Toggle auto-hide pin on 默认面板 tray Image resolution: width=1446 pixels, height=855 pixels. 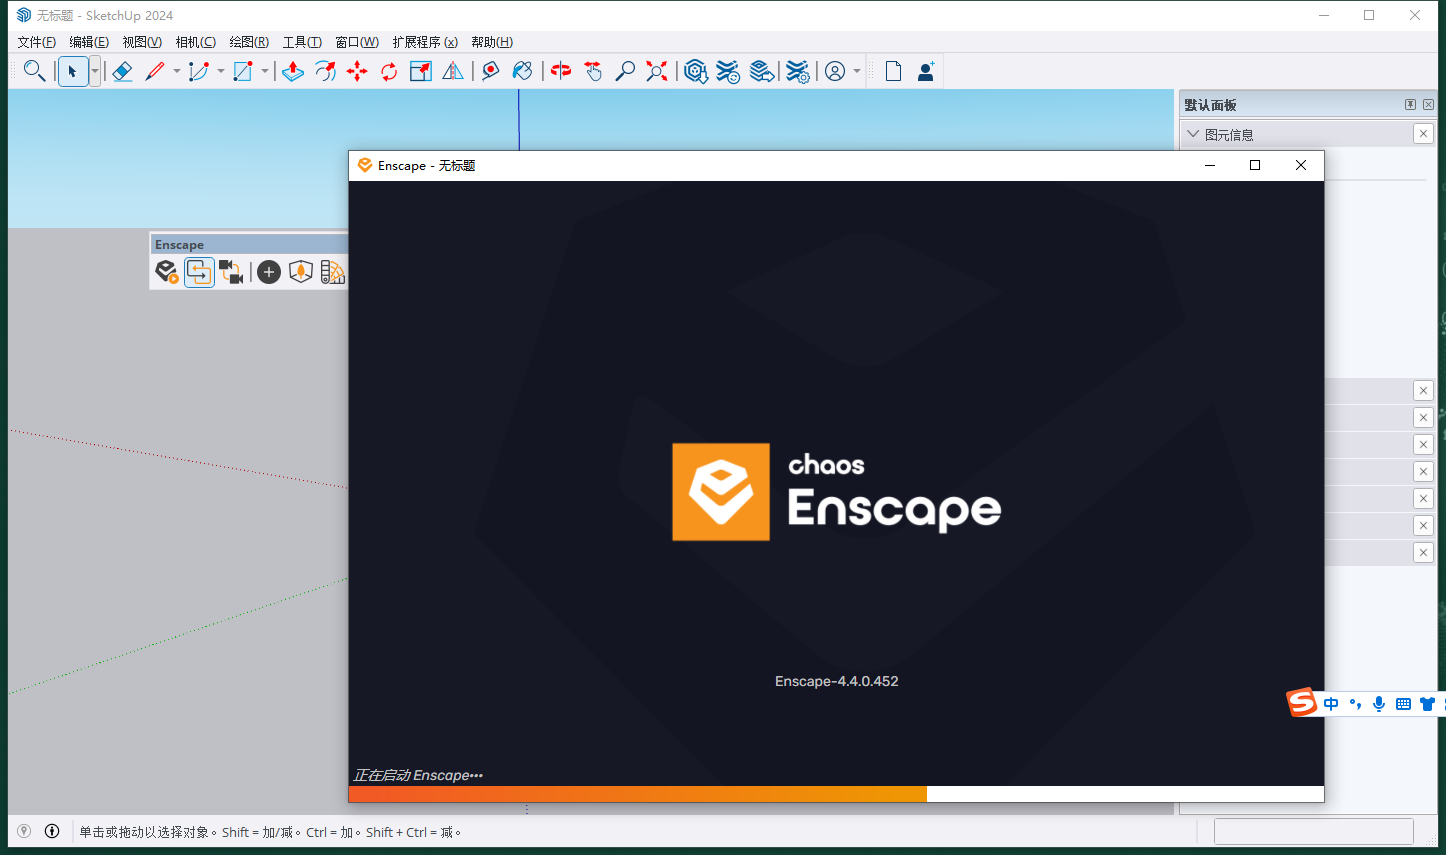coord(1410,104)
